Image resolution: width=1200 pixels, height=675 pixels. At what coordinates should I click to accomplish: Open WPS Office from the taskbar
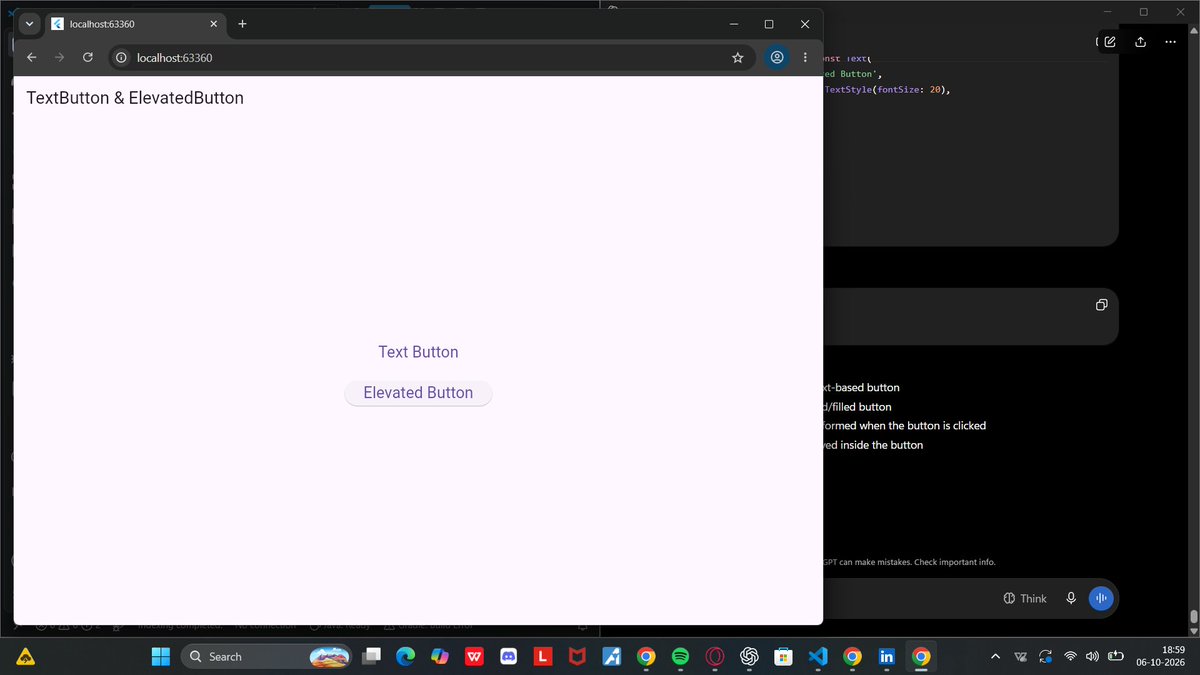(474, 656)
